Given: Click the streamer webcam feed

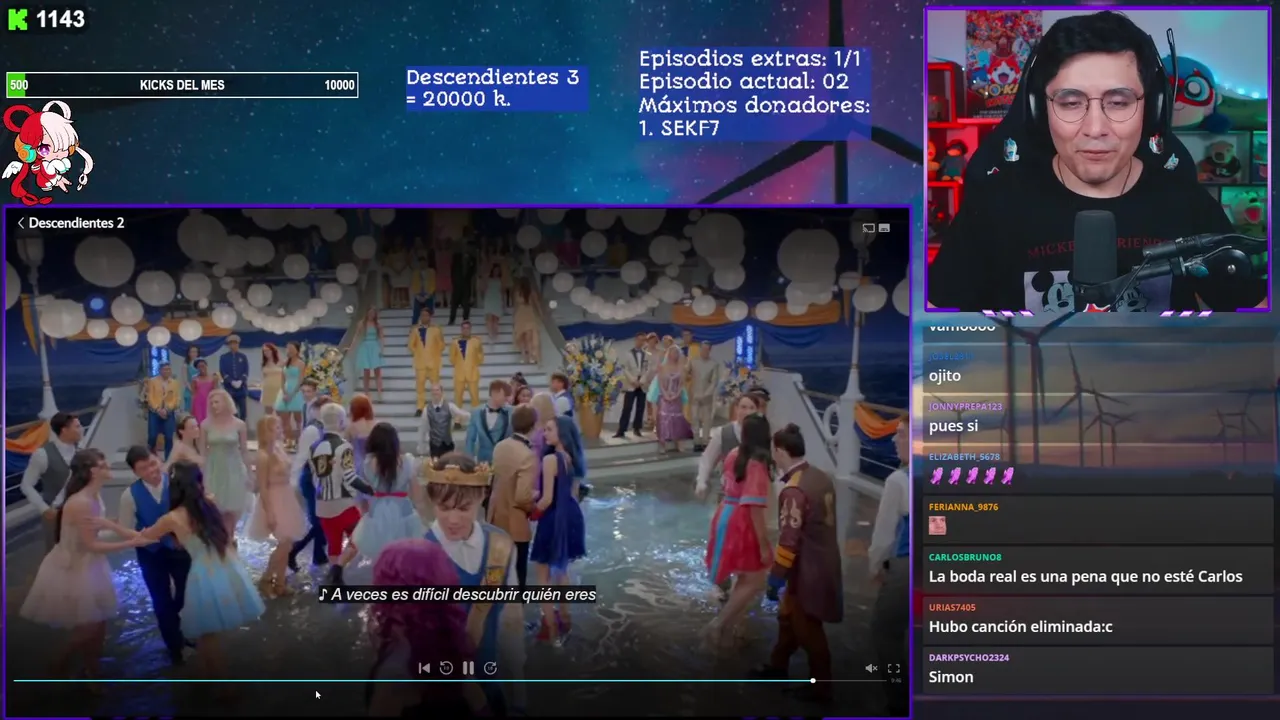Looking at the screenshot, I should tap(1098, 160).
